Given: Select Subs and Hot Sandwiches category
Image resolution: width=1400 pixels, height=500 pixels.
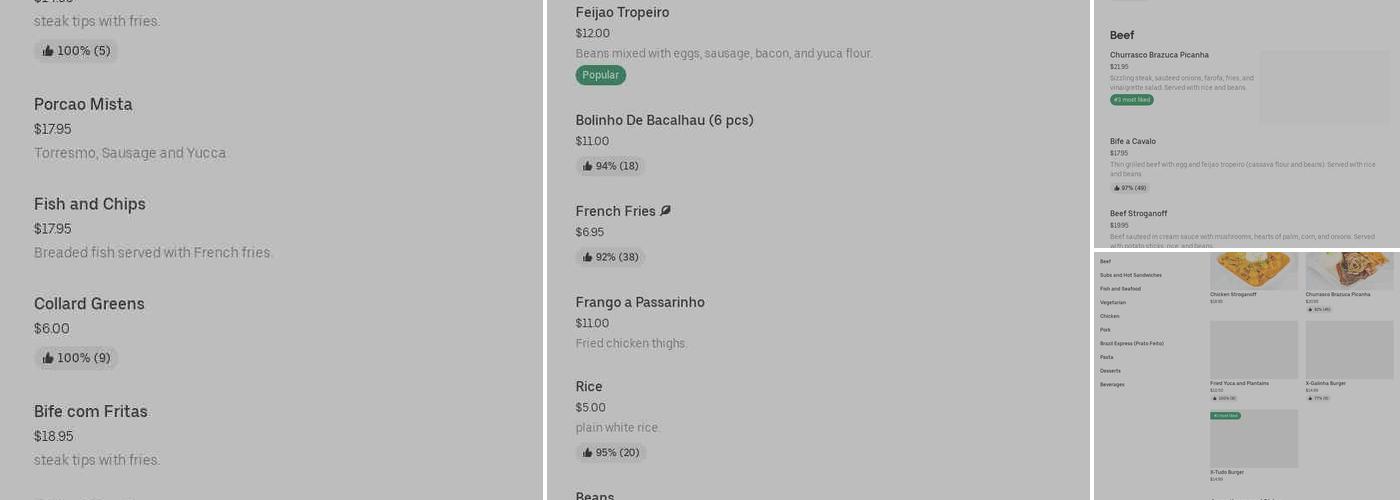Looking at the screenshot, I should [x=1130, y=275].
